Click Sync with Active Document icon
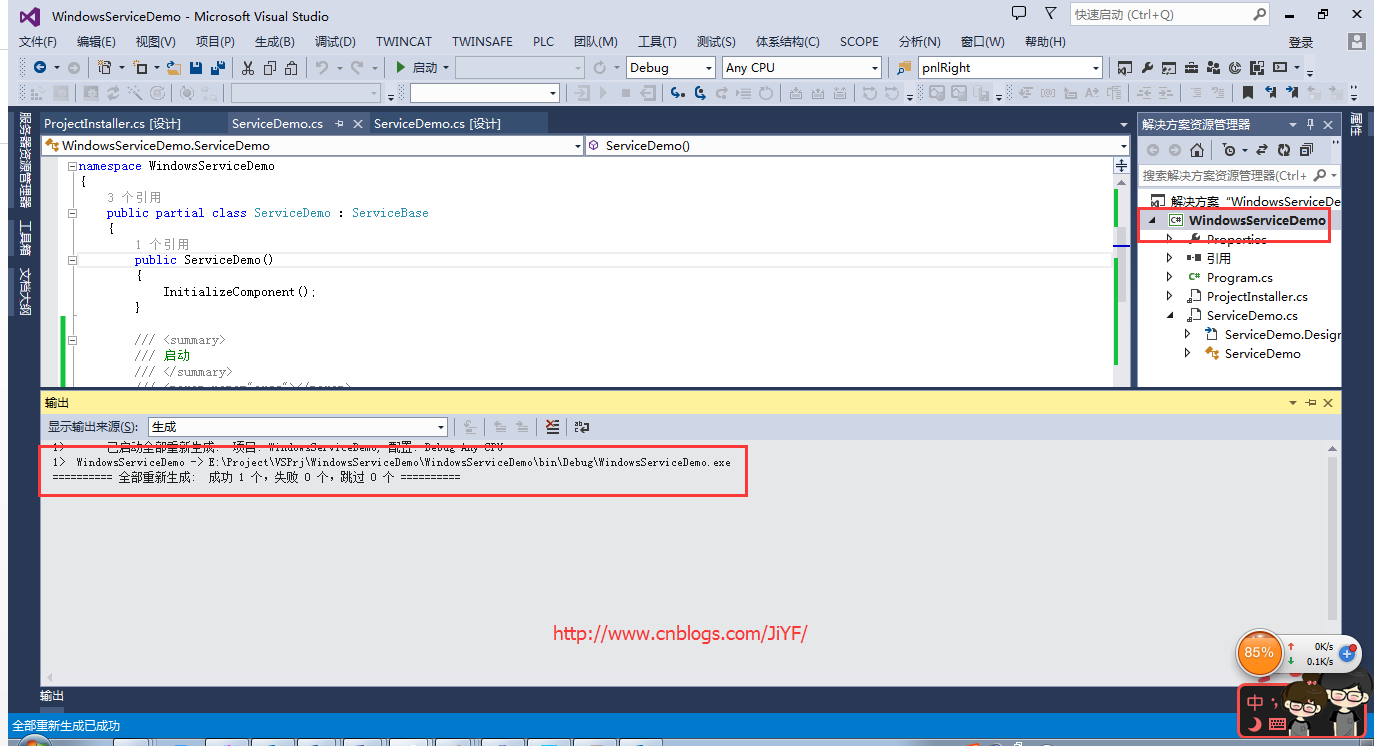The width and height of the screenshot is (1374, 746). click(1262, 150)
